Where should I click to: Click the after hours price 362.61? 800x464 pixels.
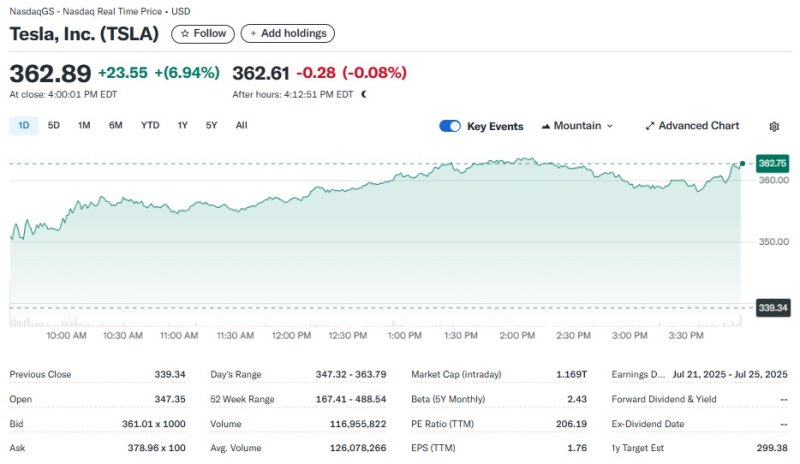click(x=261, y=74)
